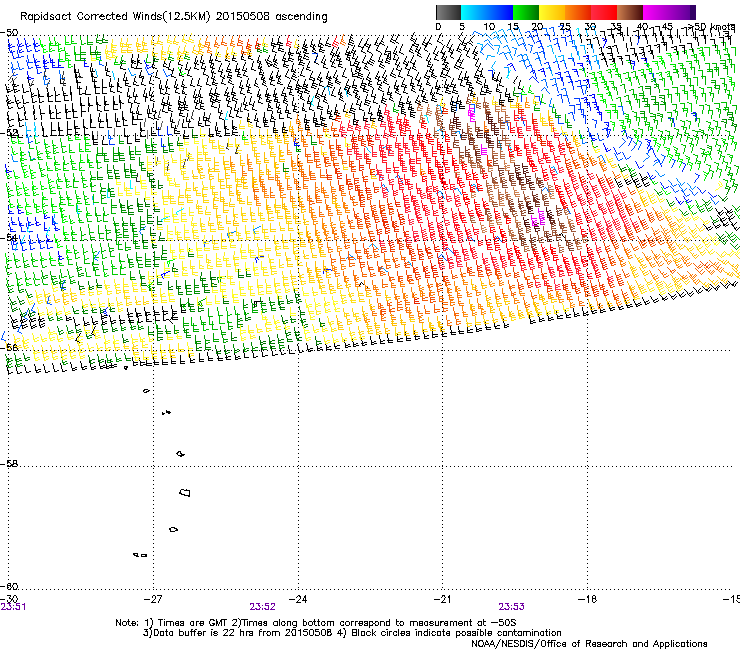Image resolution: width=740 pixels, height=650 pixels.
Task: Click the legend label '25'
Action: 565,27
